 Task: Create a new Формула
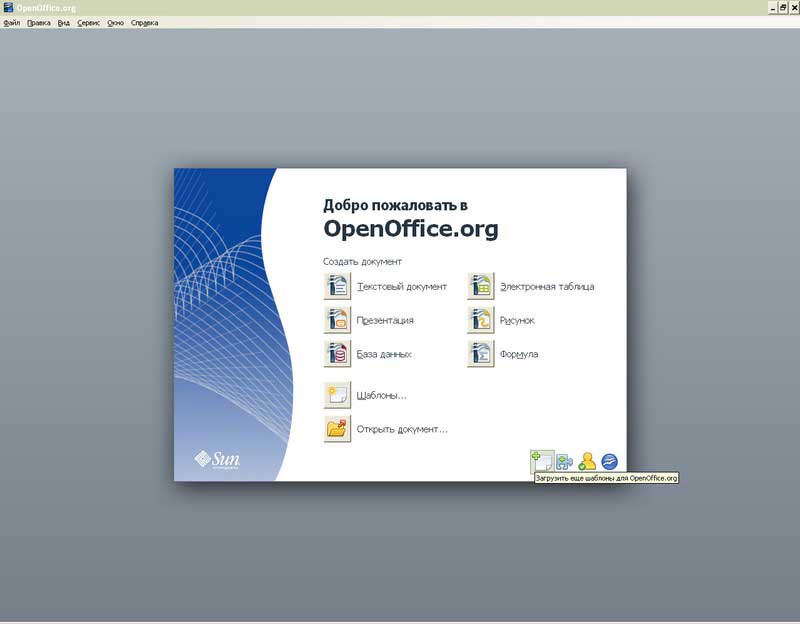click(519, 354)
